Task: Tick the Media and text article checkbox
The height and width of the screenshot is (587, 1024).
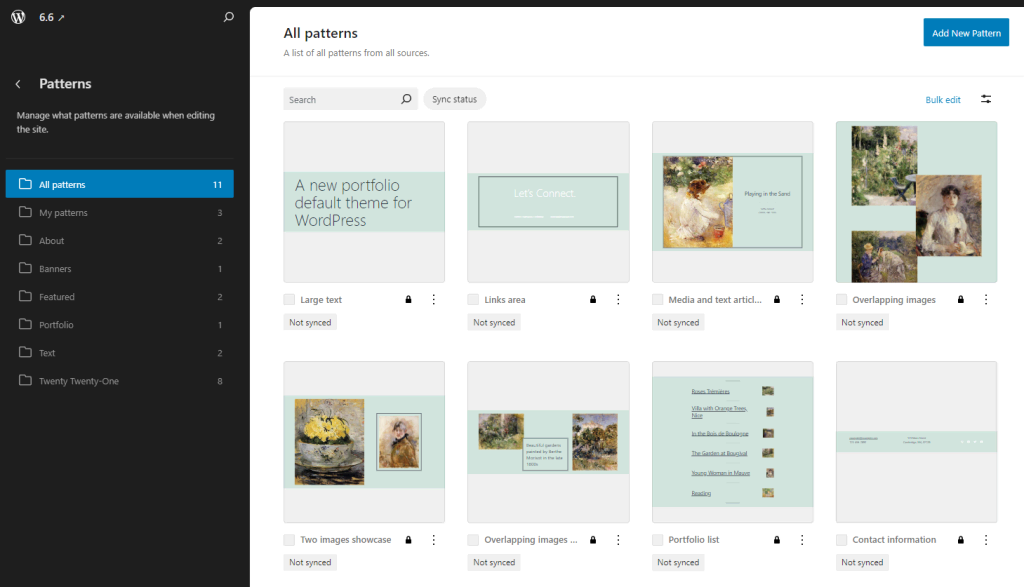Action: 658,299
